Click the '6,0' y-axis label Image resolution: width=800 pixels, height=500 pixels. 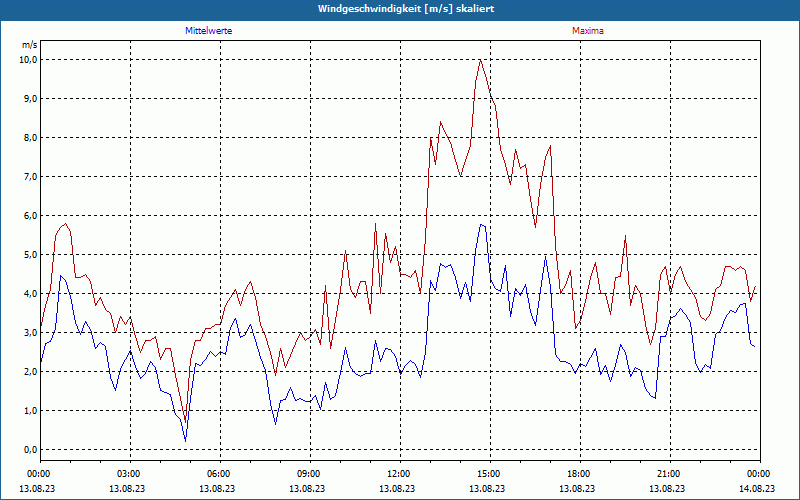pyautogui.click(x=31, y=216)
